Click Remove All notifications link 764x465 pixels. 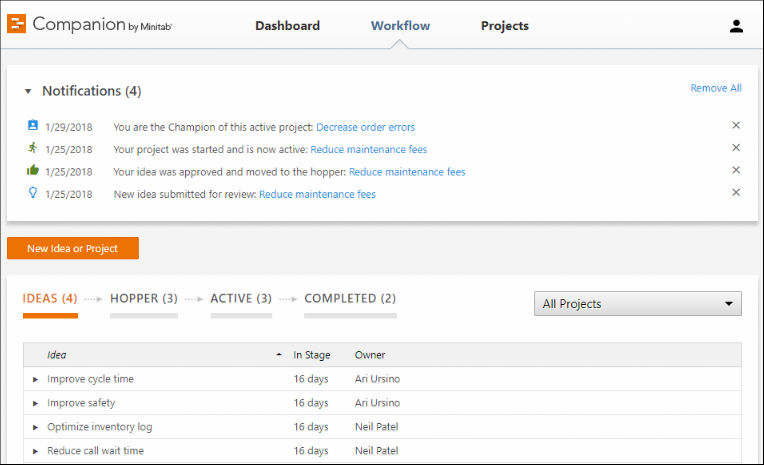[x=716, y=88]
